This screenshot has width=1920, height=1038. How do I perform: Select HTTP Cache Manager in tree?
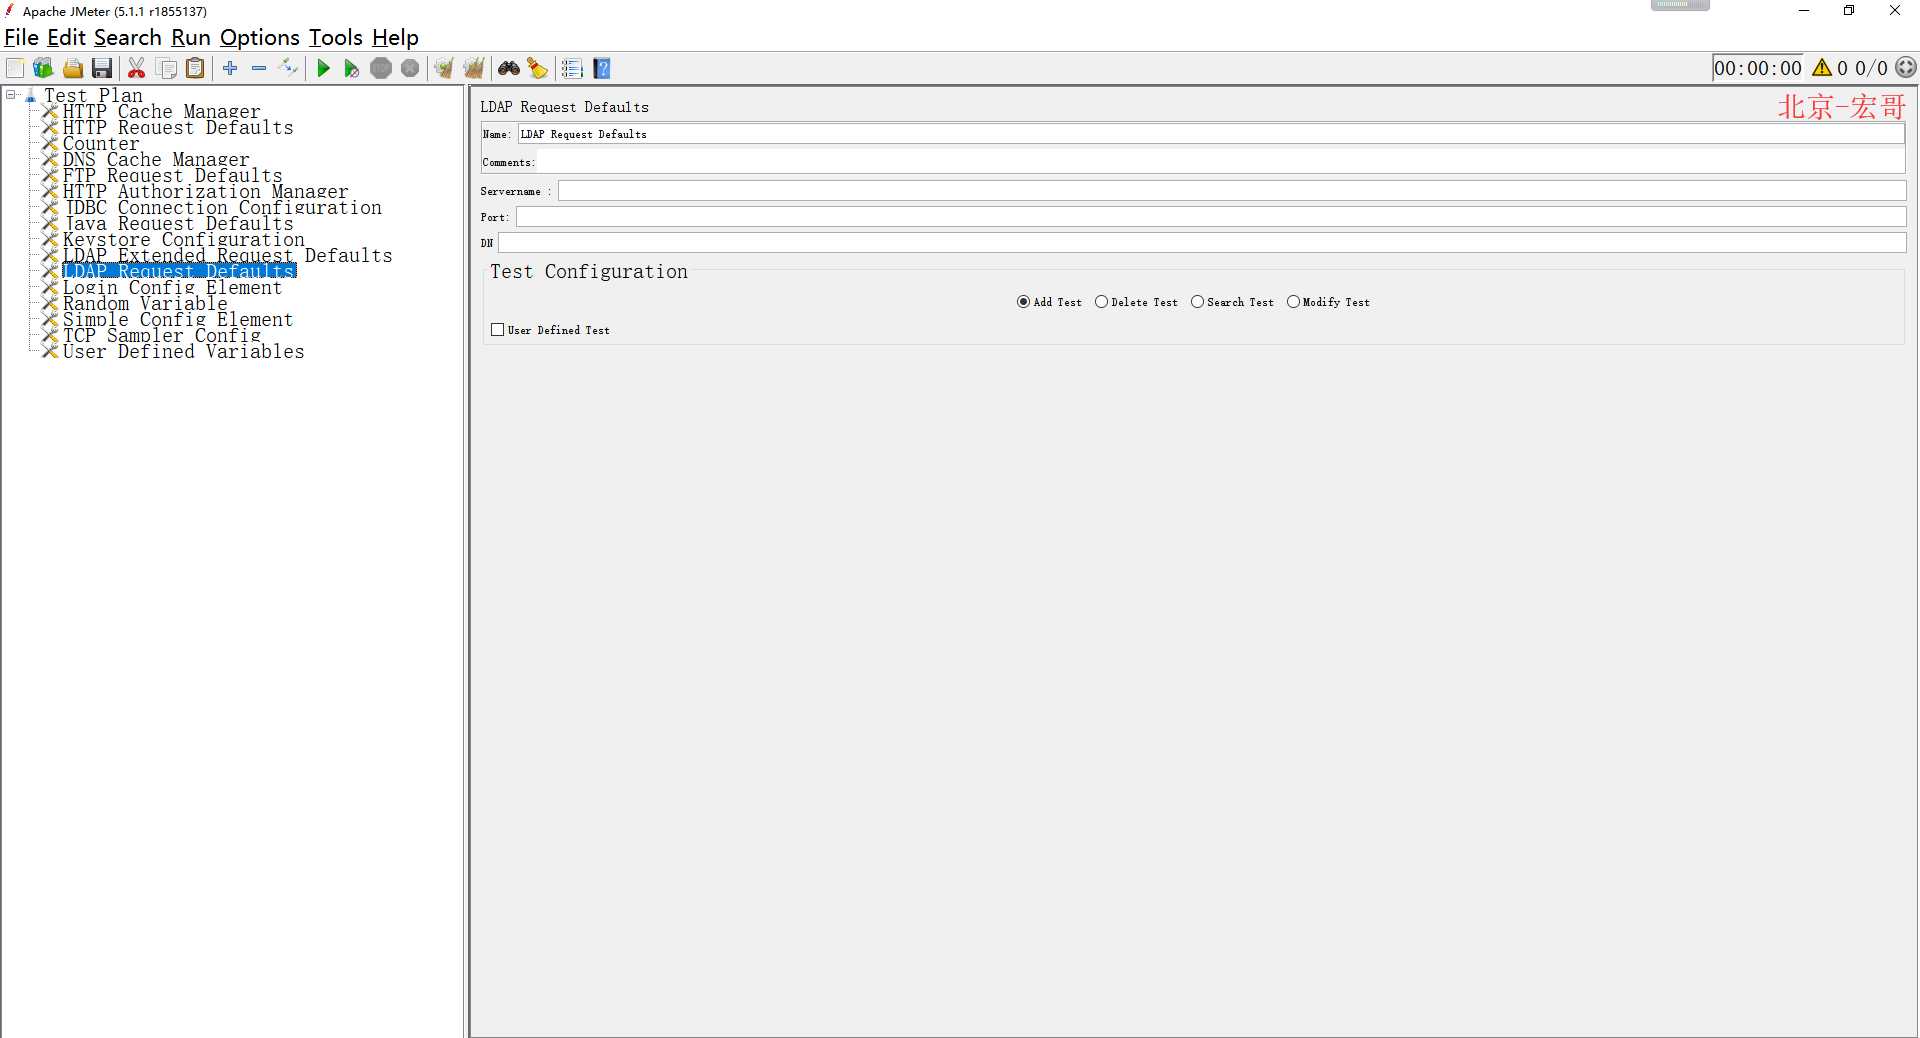[x=161, y=112]
